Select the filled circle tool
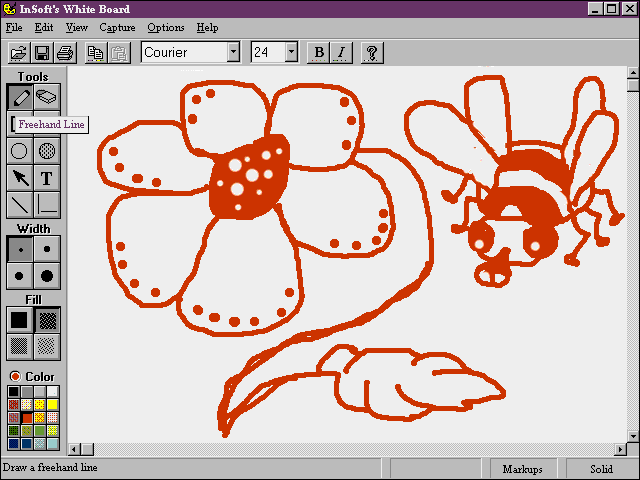The width and height of the screenshot is (640, 480). [x=47, y=151]
